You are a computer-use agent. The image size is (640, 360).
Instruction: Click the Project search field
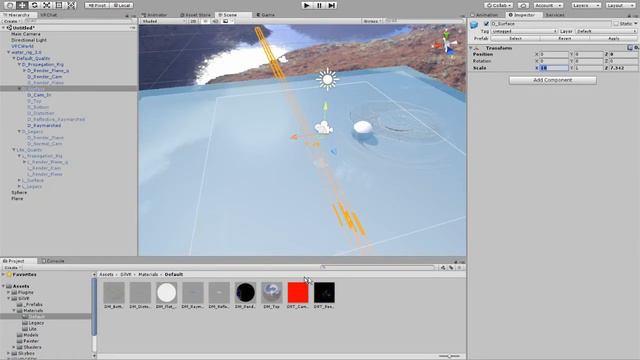(x=378, y=268)
